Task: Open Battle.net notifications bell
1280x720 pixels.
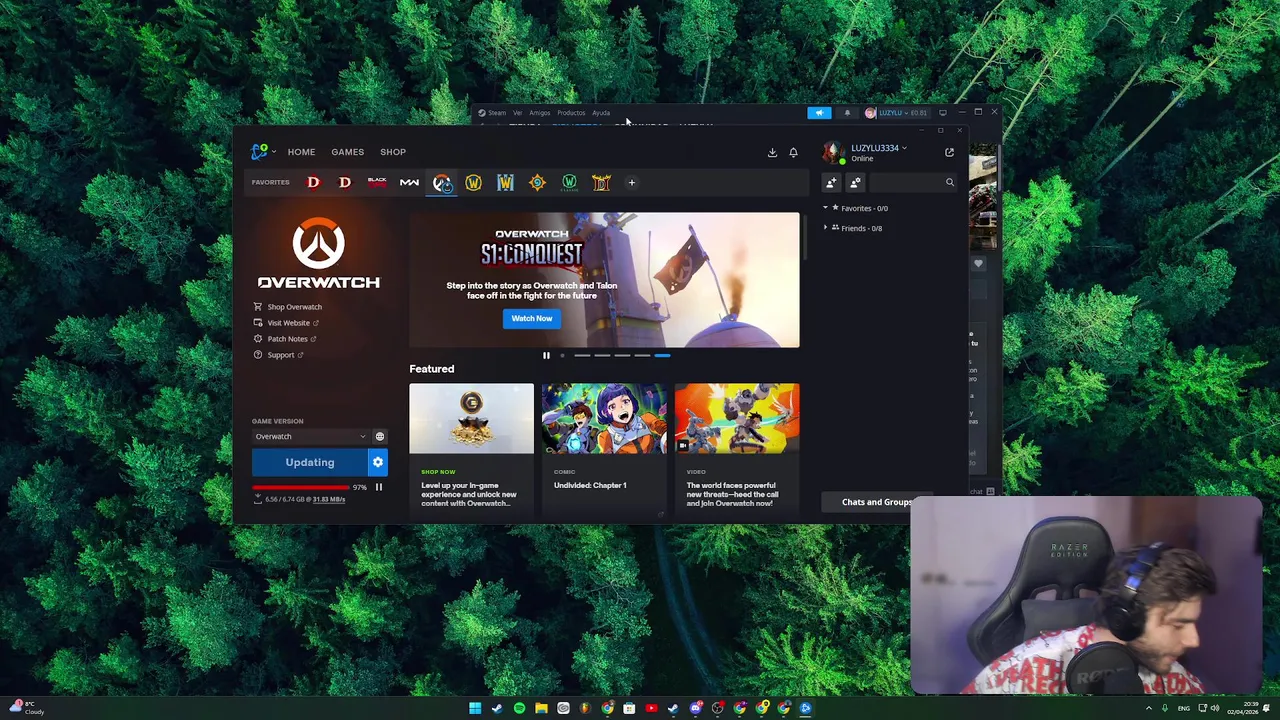Action: (x=793, y=153)
